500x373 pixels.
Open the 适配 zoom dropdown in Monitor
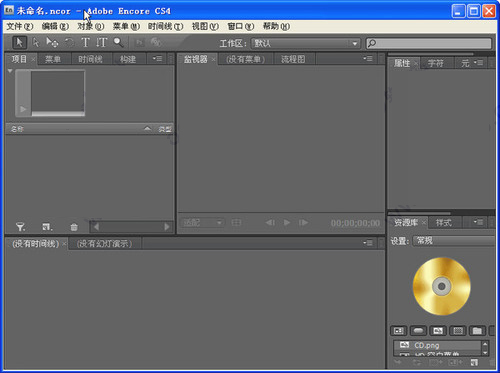(x=202, y=222)
